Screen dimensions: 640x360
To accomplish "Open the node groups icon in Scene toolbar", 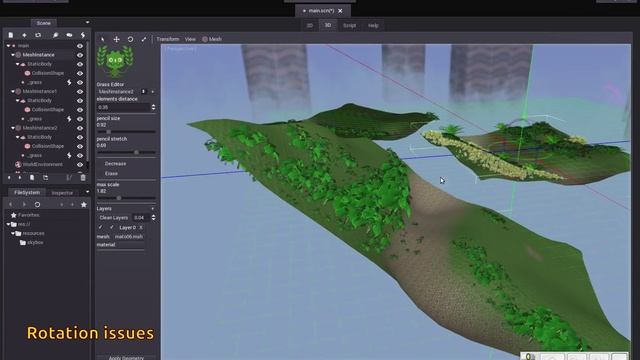I will click(x=69, y=35).
